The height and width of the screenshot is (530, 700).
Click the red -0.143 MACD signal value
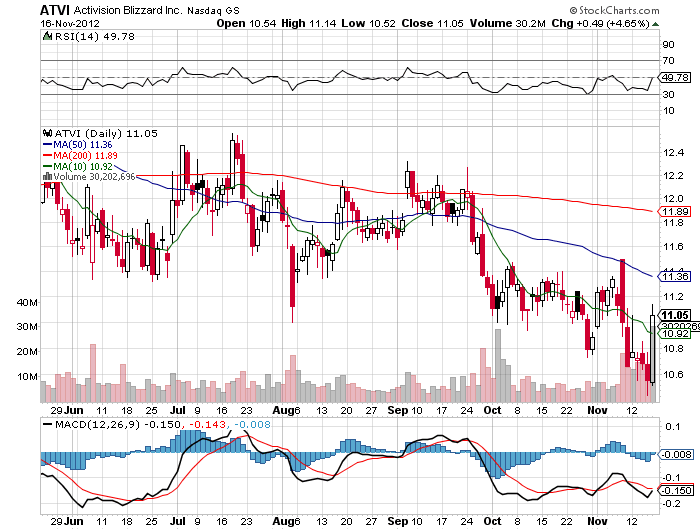tap(207, 424)
